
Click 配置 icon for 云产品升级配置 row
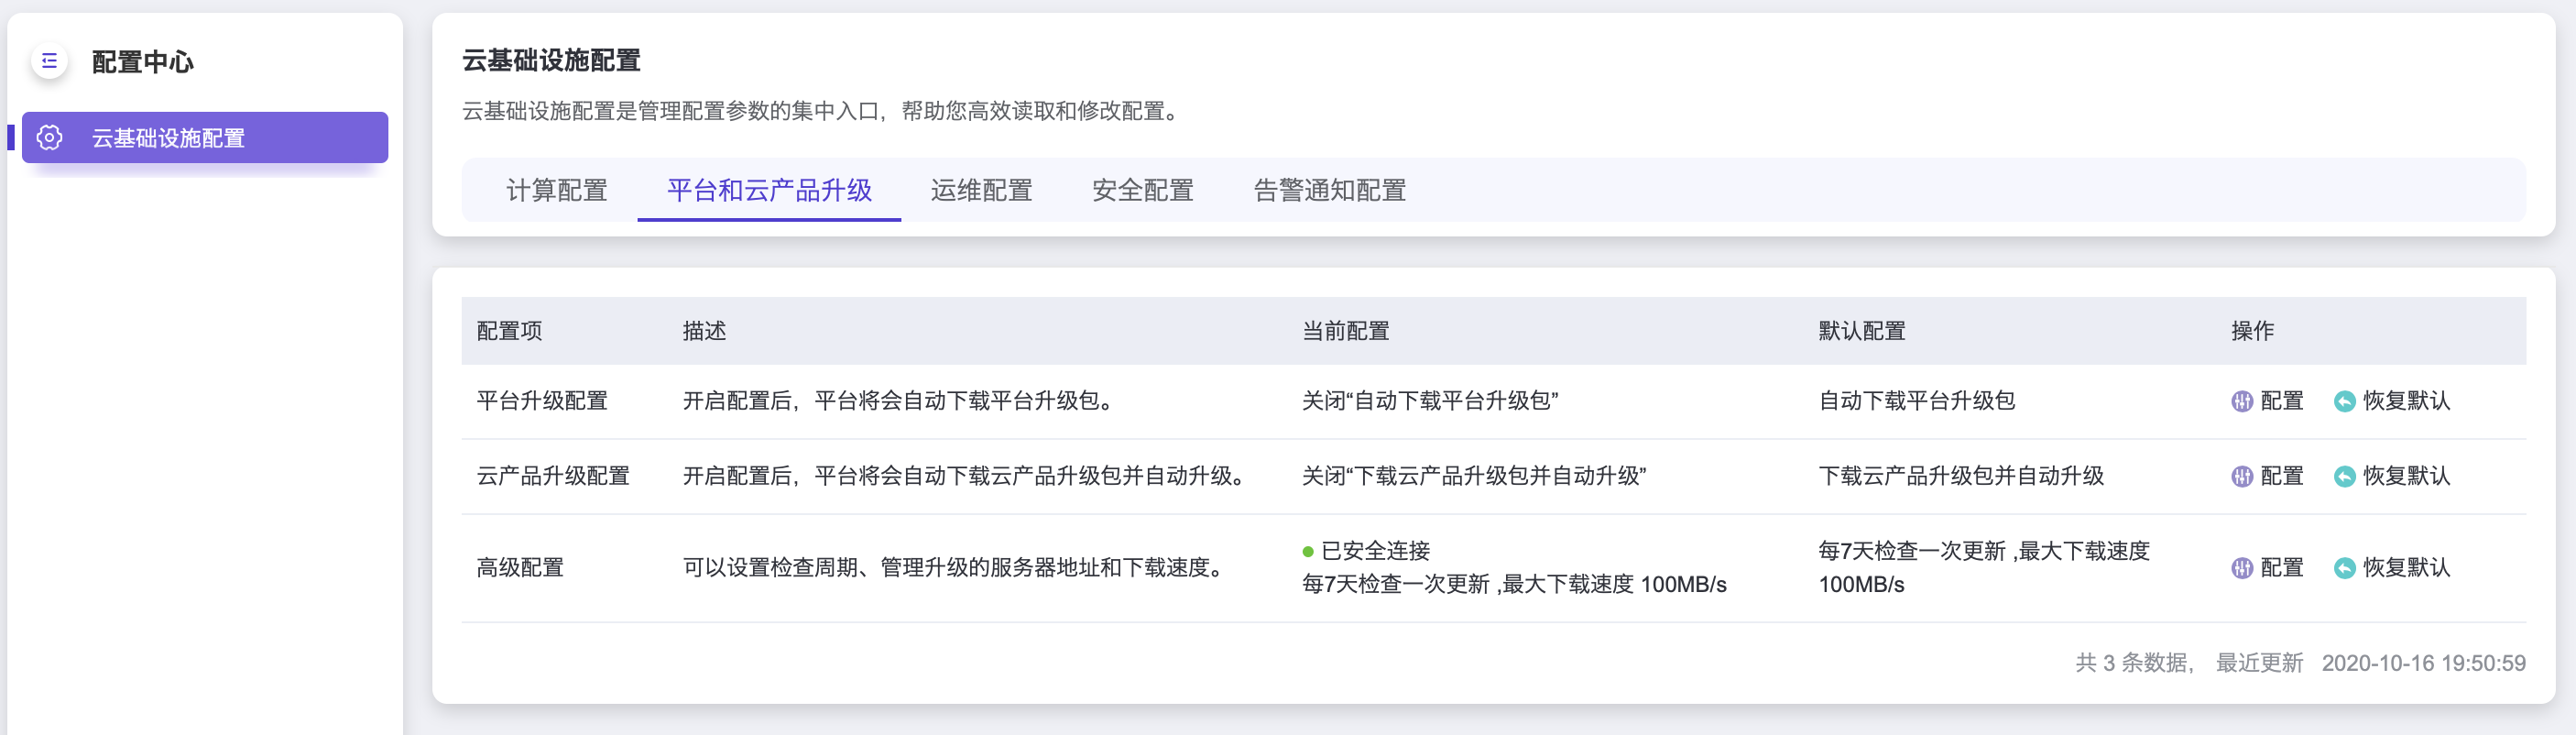pyautogui.click(x=2242, y=477)
